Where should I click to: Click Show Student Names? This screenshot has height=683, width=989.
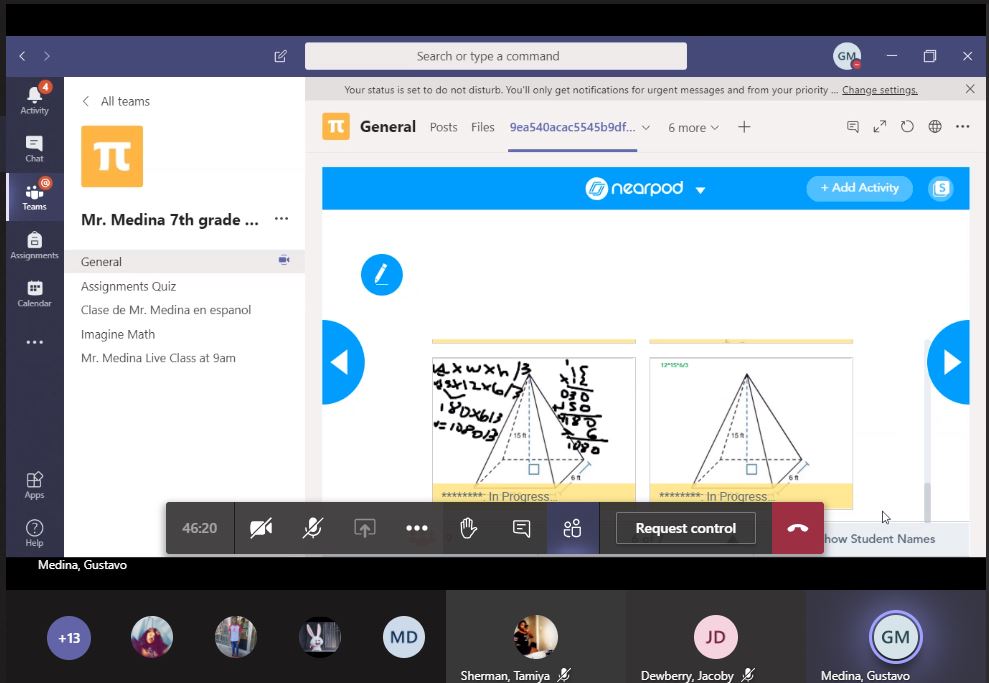click(879, 539)
